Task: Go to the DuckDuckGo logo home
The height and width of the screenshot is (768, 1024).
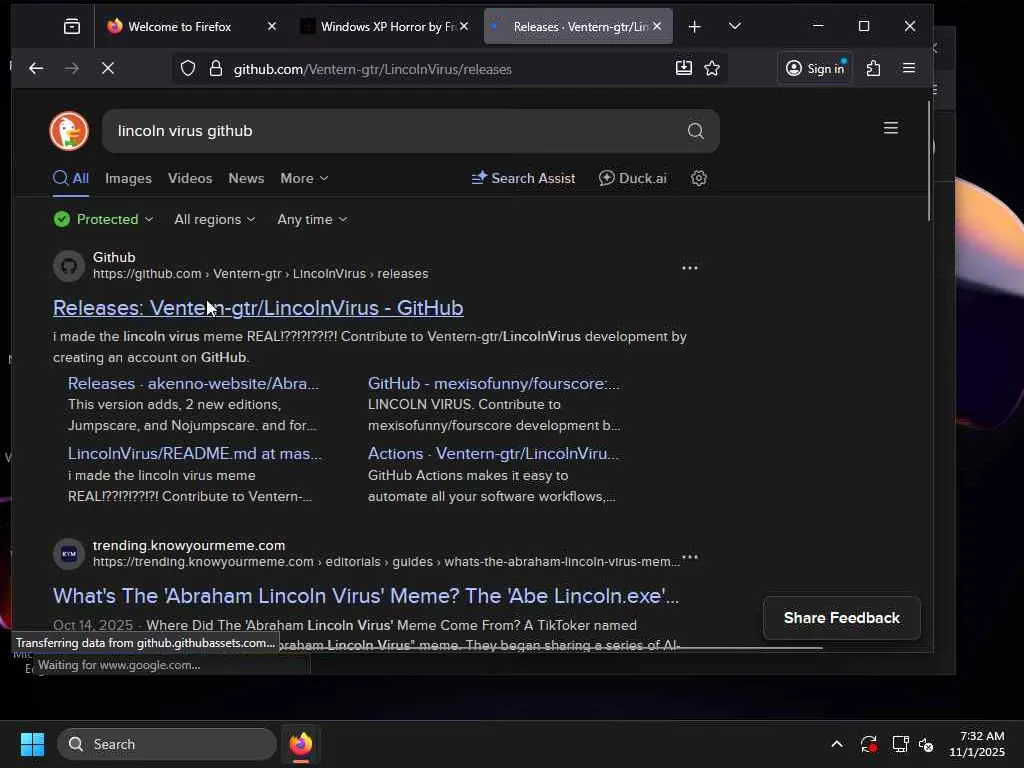Action: [x=69, y=131]
